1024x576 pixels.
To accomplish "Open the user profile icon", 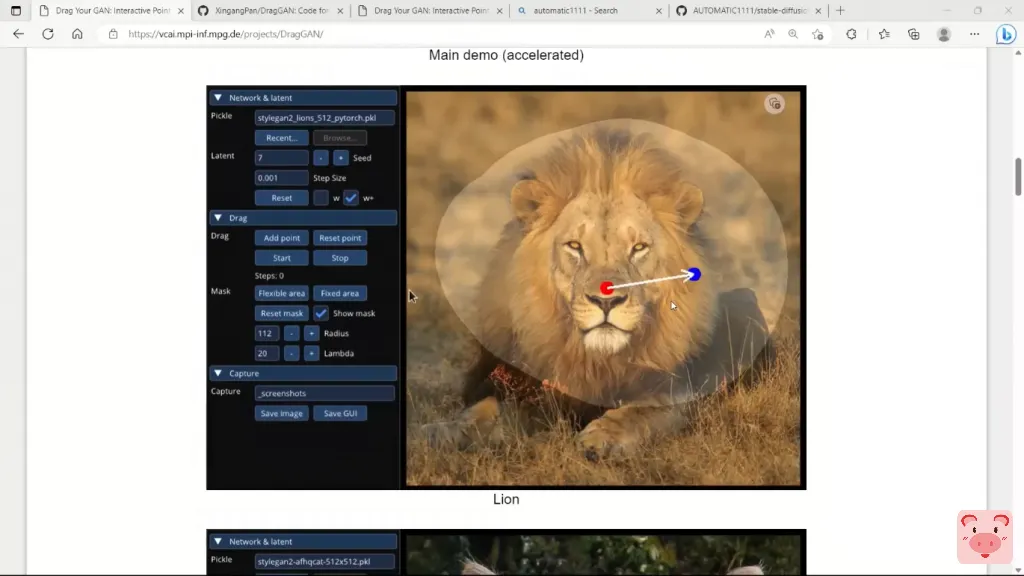I will click(x=944, y=34).
